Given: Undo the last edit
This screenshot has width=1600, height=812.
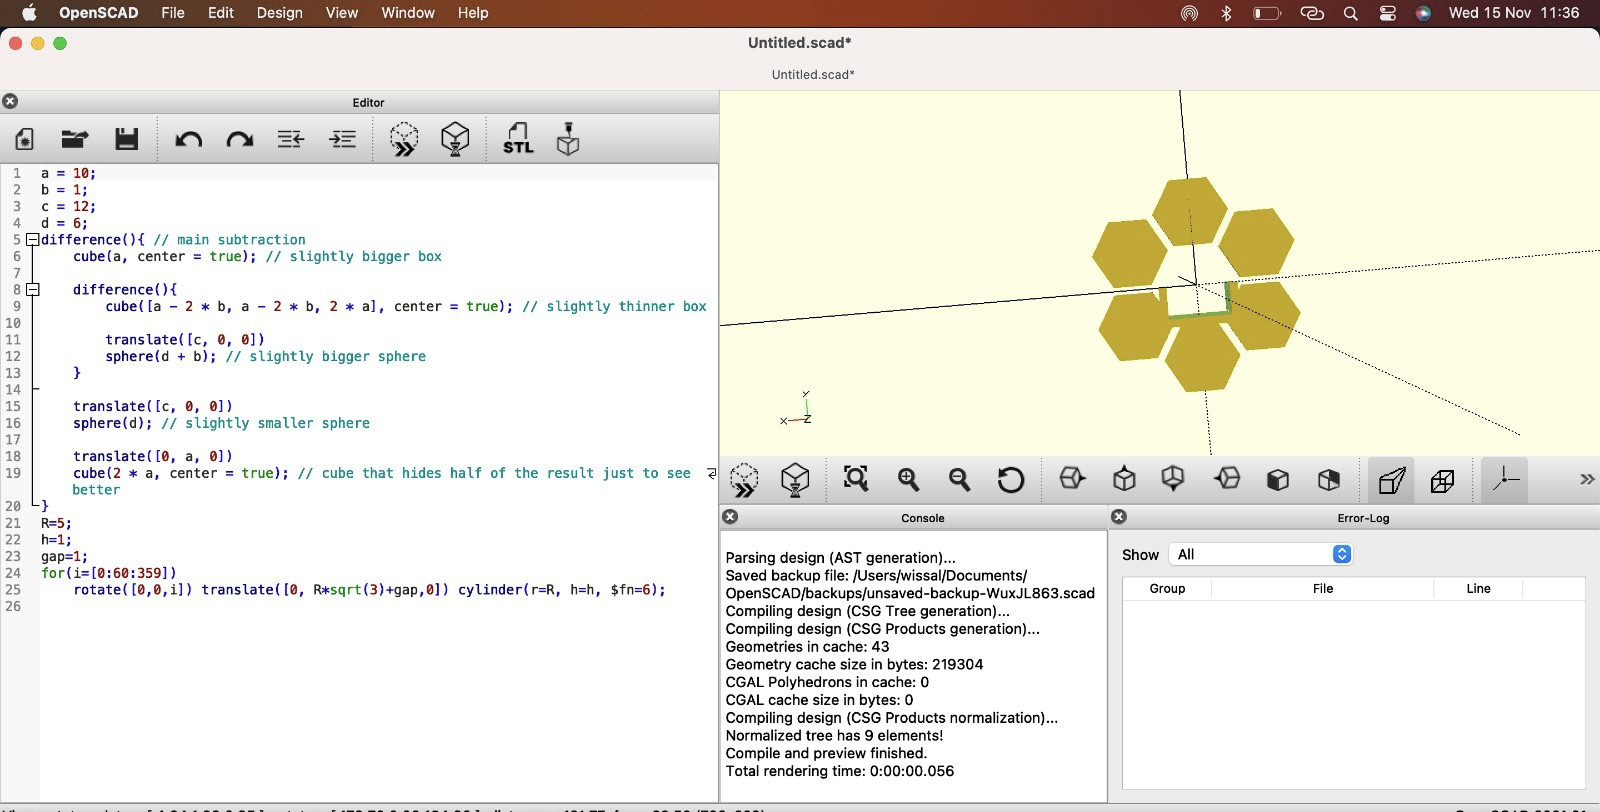Looking at the screenshot, I should 188,139.
